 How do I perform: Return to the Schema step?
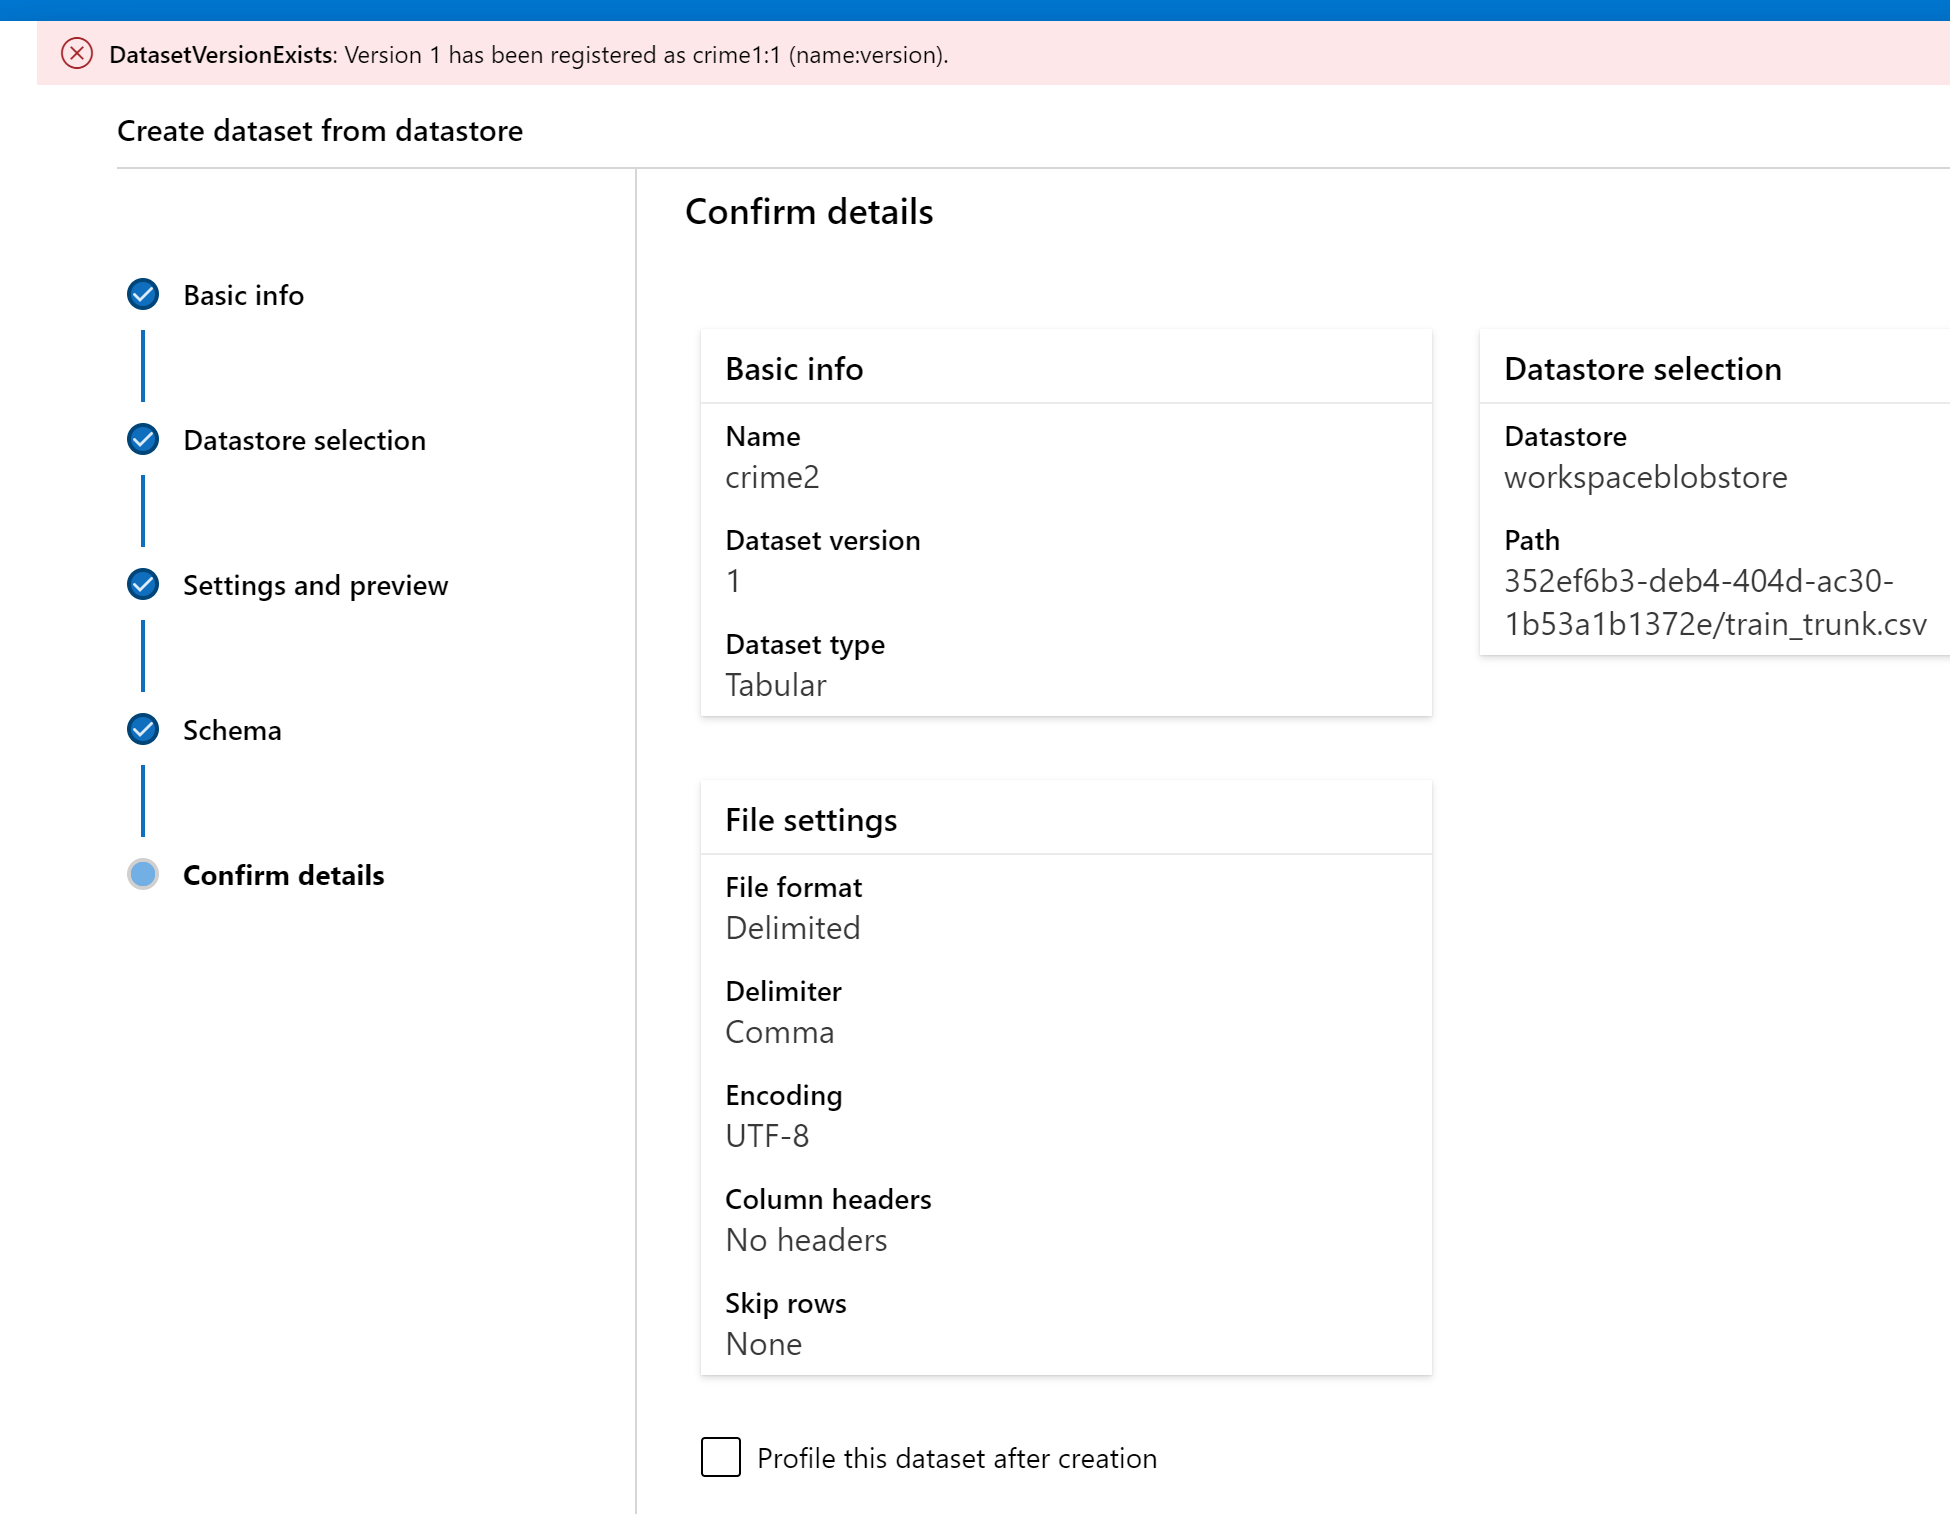point(231,730)
